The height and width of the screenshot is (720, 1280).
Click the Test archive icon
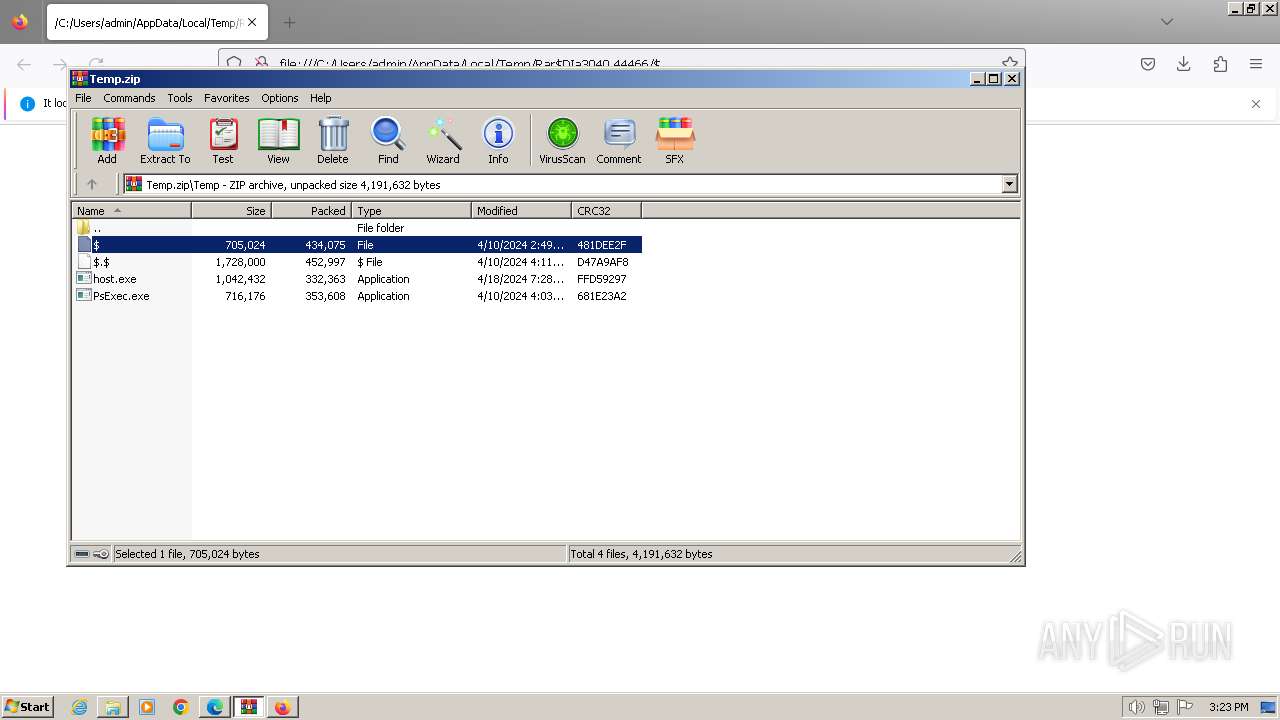tap(223, 140)
